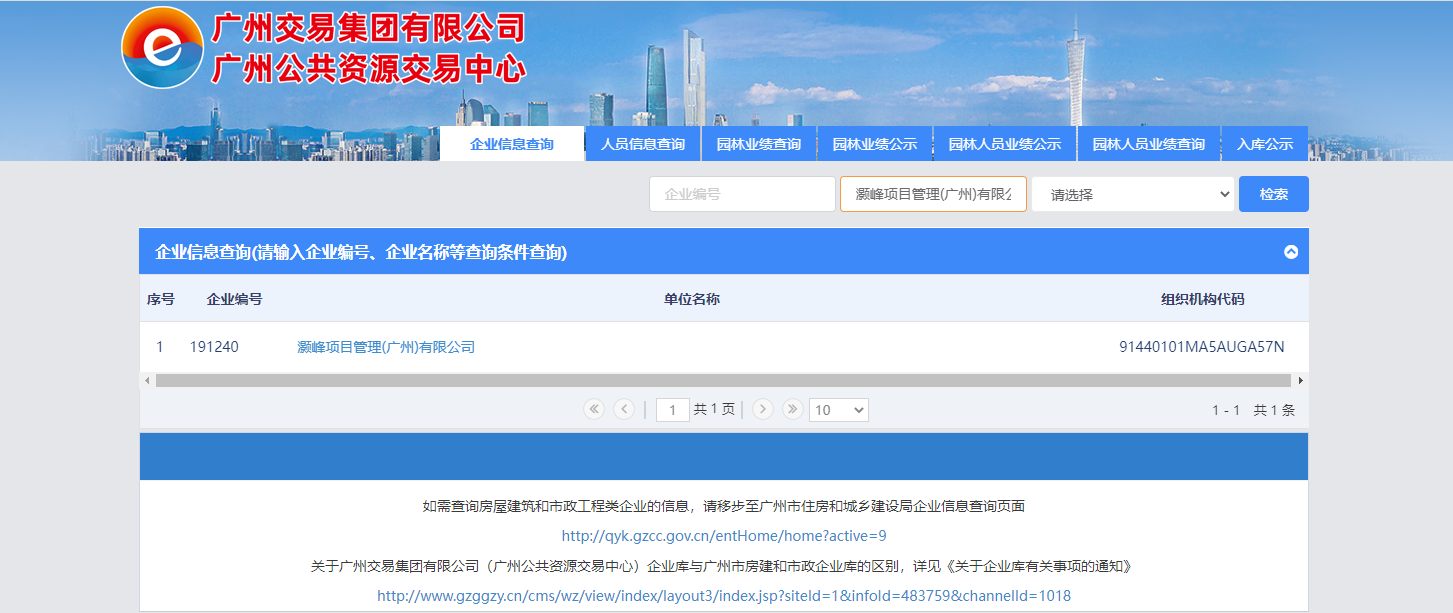Open company link 灏峰项目管理(广州)有限公司
This screenshot has height=613, width=1453.
[x=386, y=347]
